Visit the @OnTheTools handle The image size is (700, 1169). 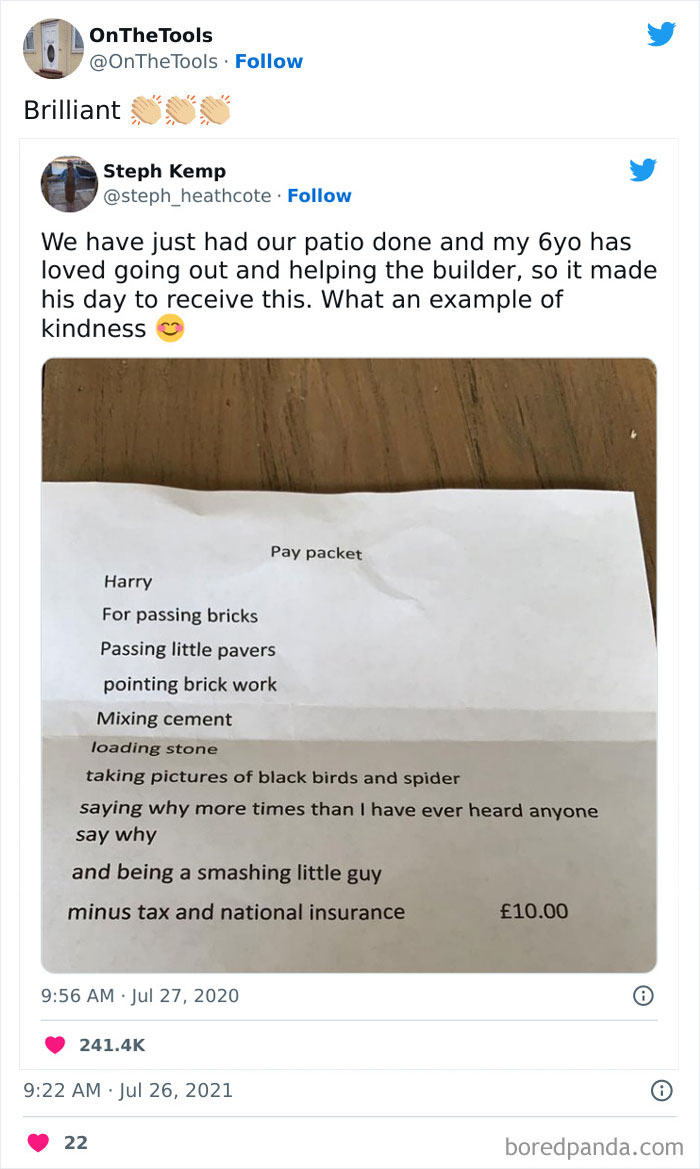tap(153, 62)
